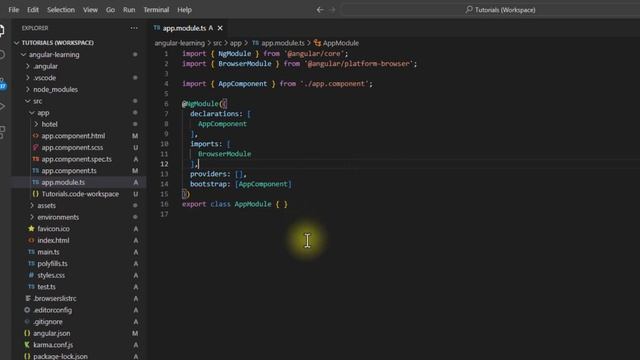Click the app.component.scss file icon

36,147
